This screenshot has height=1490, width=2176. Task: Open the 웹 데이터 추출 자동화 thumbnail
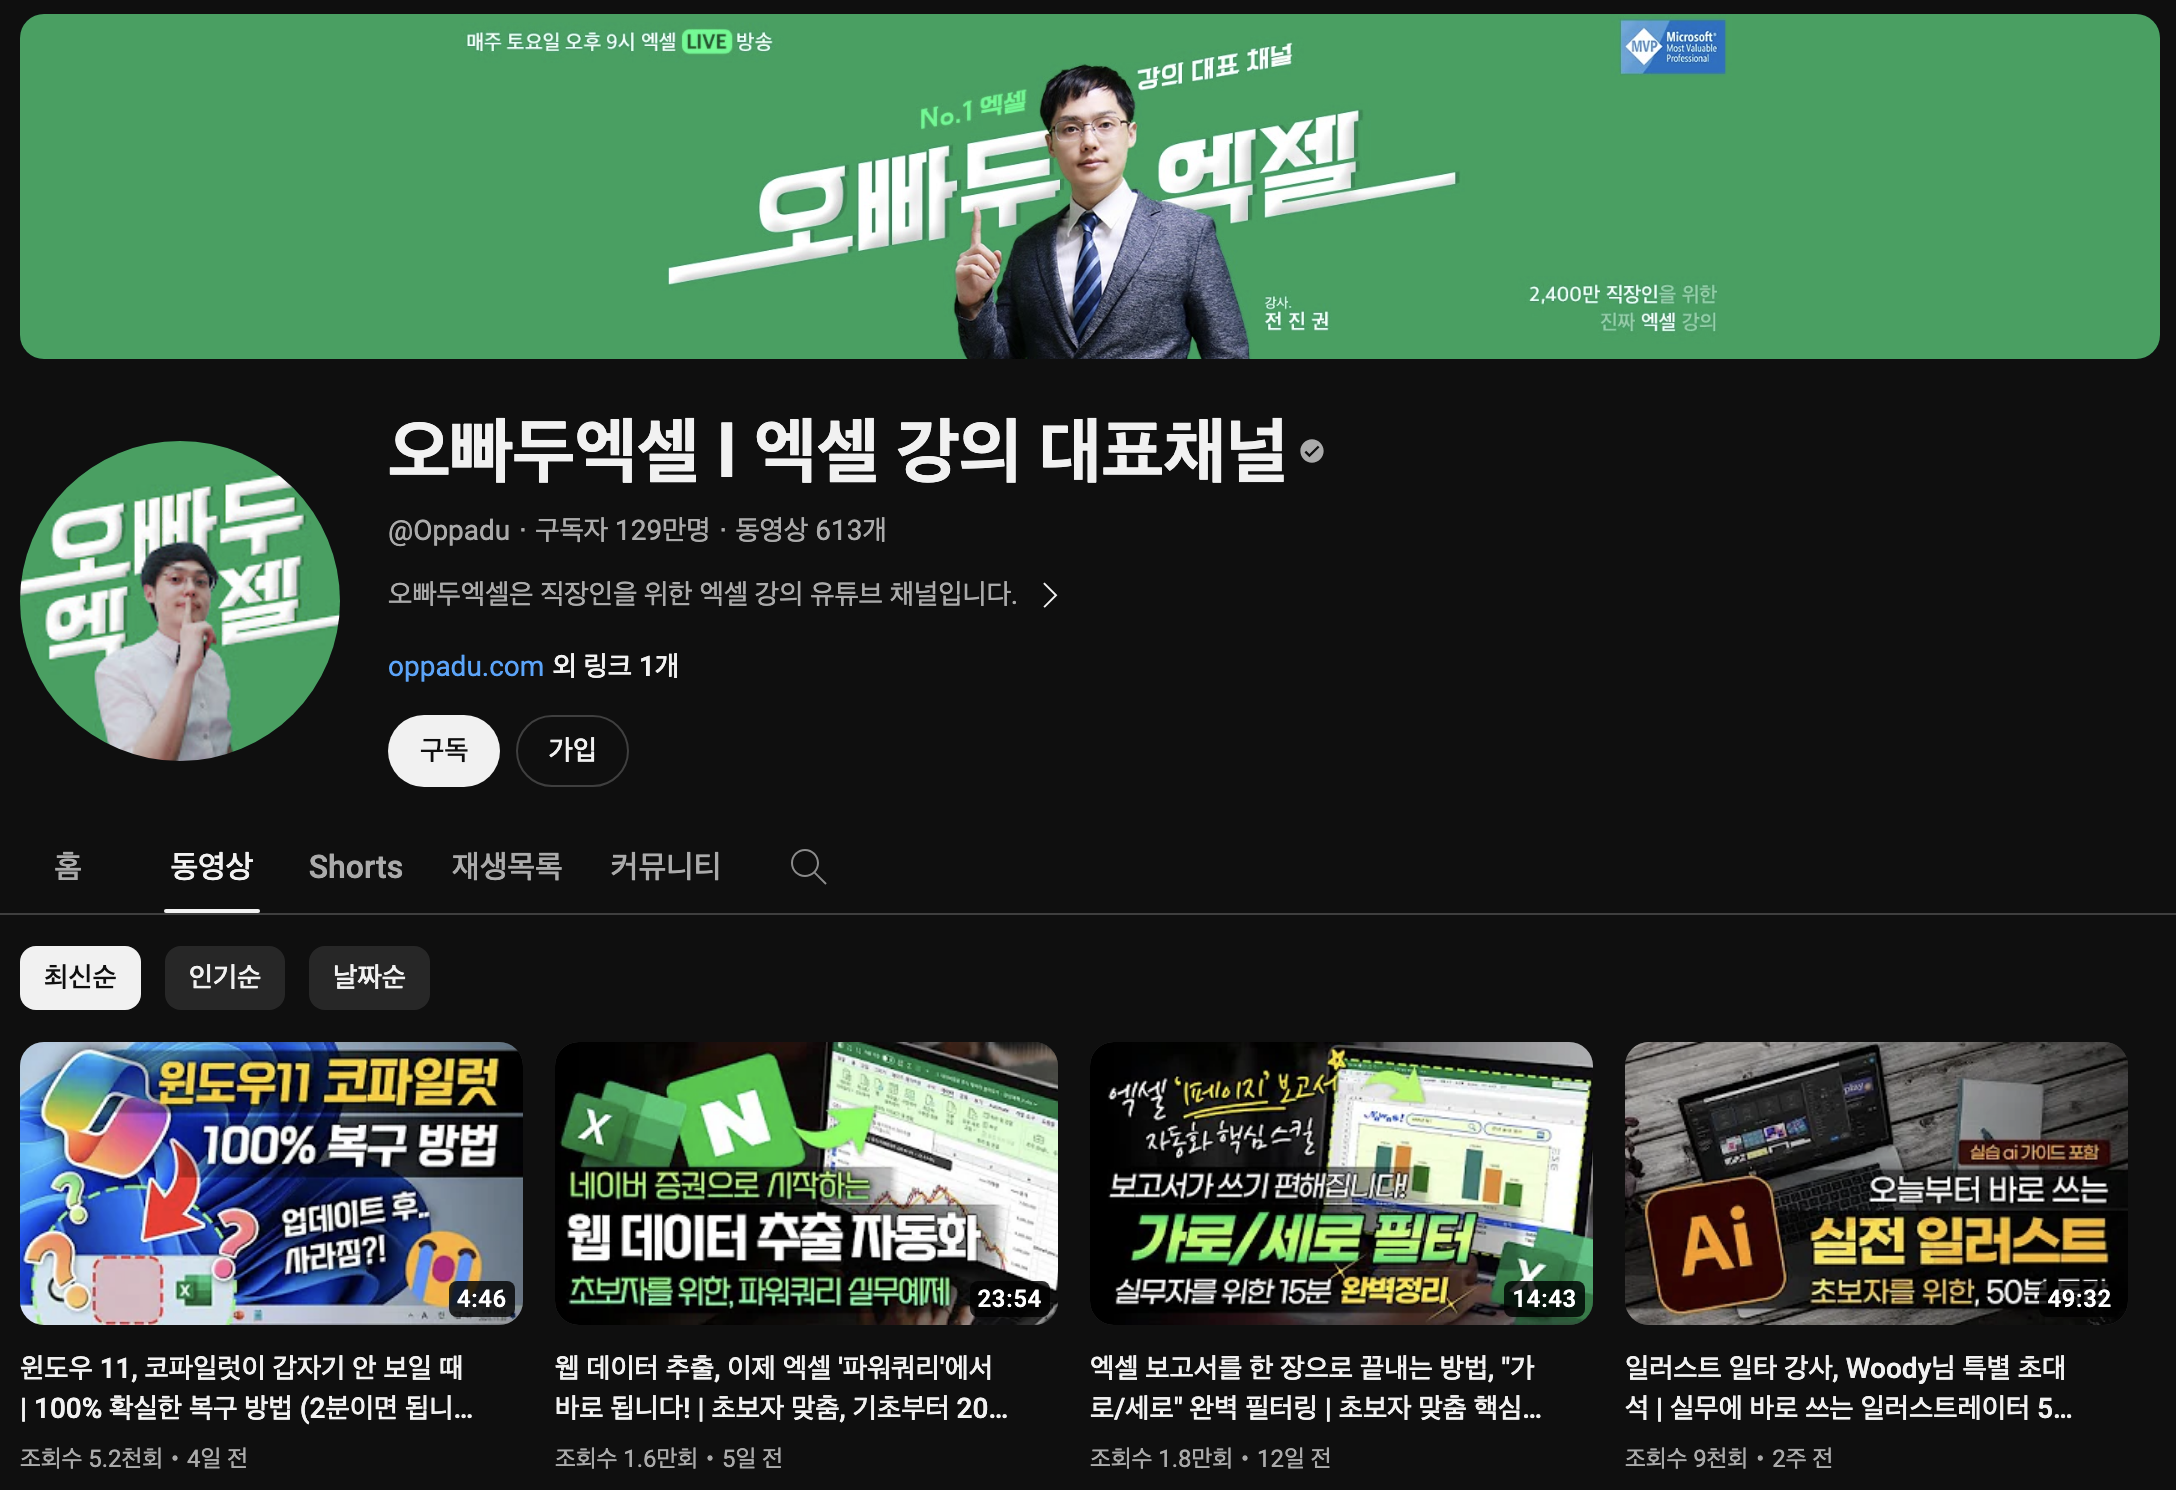(806, 1183)
